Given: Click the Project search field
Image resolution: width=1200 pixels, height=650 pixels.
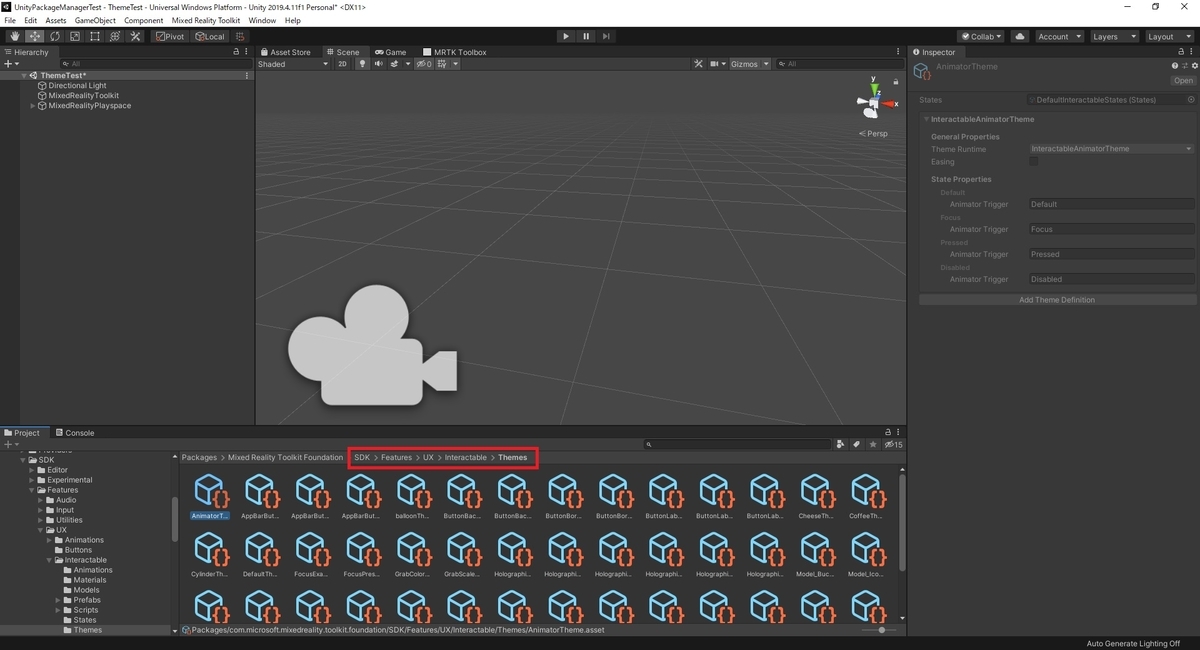Looking at the screenshot, I should [x=738, y=444].
